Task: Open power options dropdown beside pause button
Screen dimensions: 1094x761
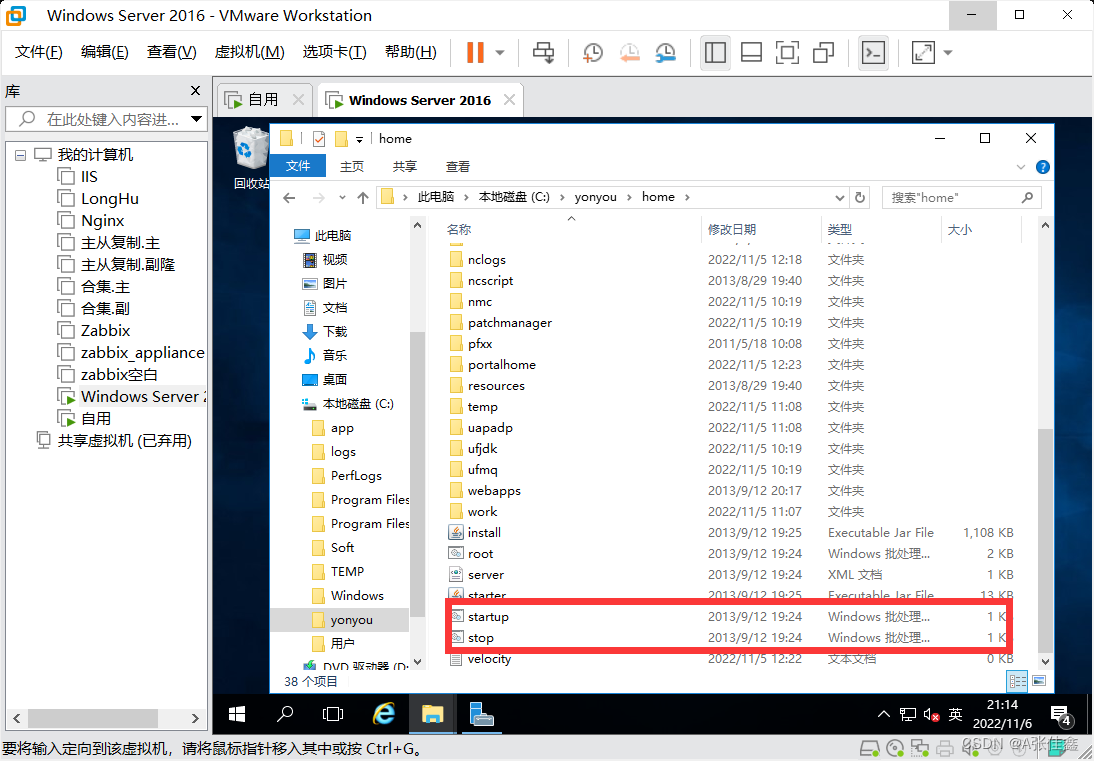Action: point(500,52)
